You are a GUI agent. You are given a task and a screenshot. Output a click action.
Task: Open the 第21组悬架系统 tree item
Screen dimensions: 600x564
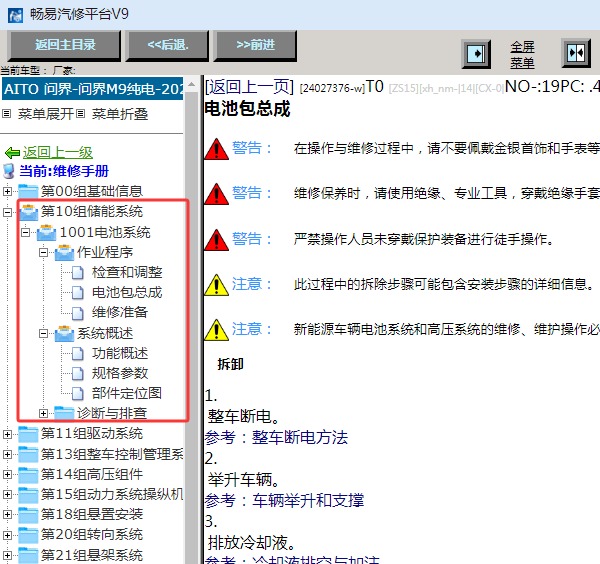point(91,555)
